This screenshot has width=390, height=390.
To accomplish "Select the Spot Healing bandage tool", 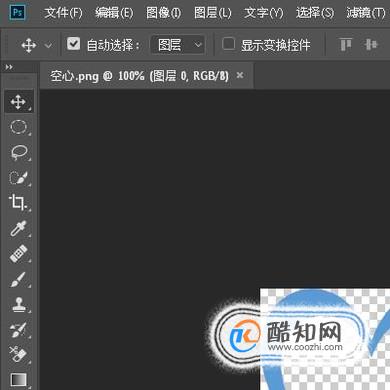I will tap(18, 254).
